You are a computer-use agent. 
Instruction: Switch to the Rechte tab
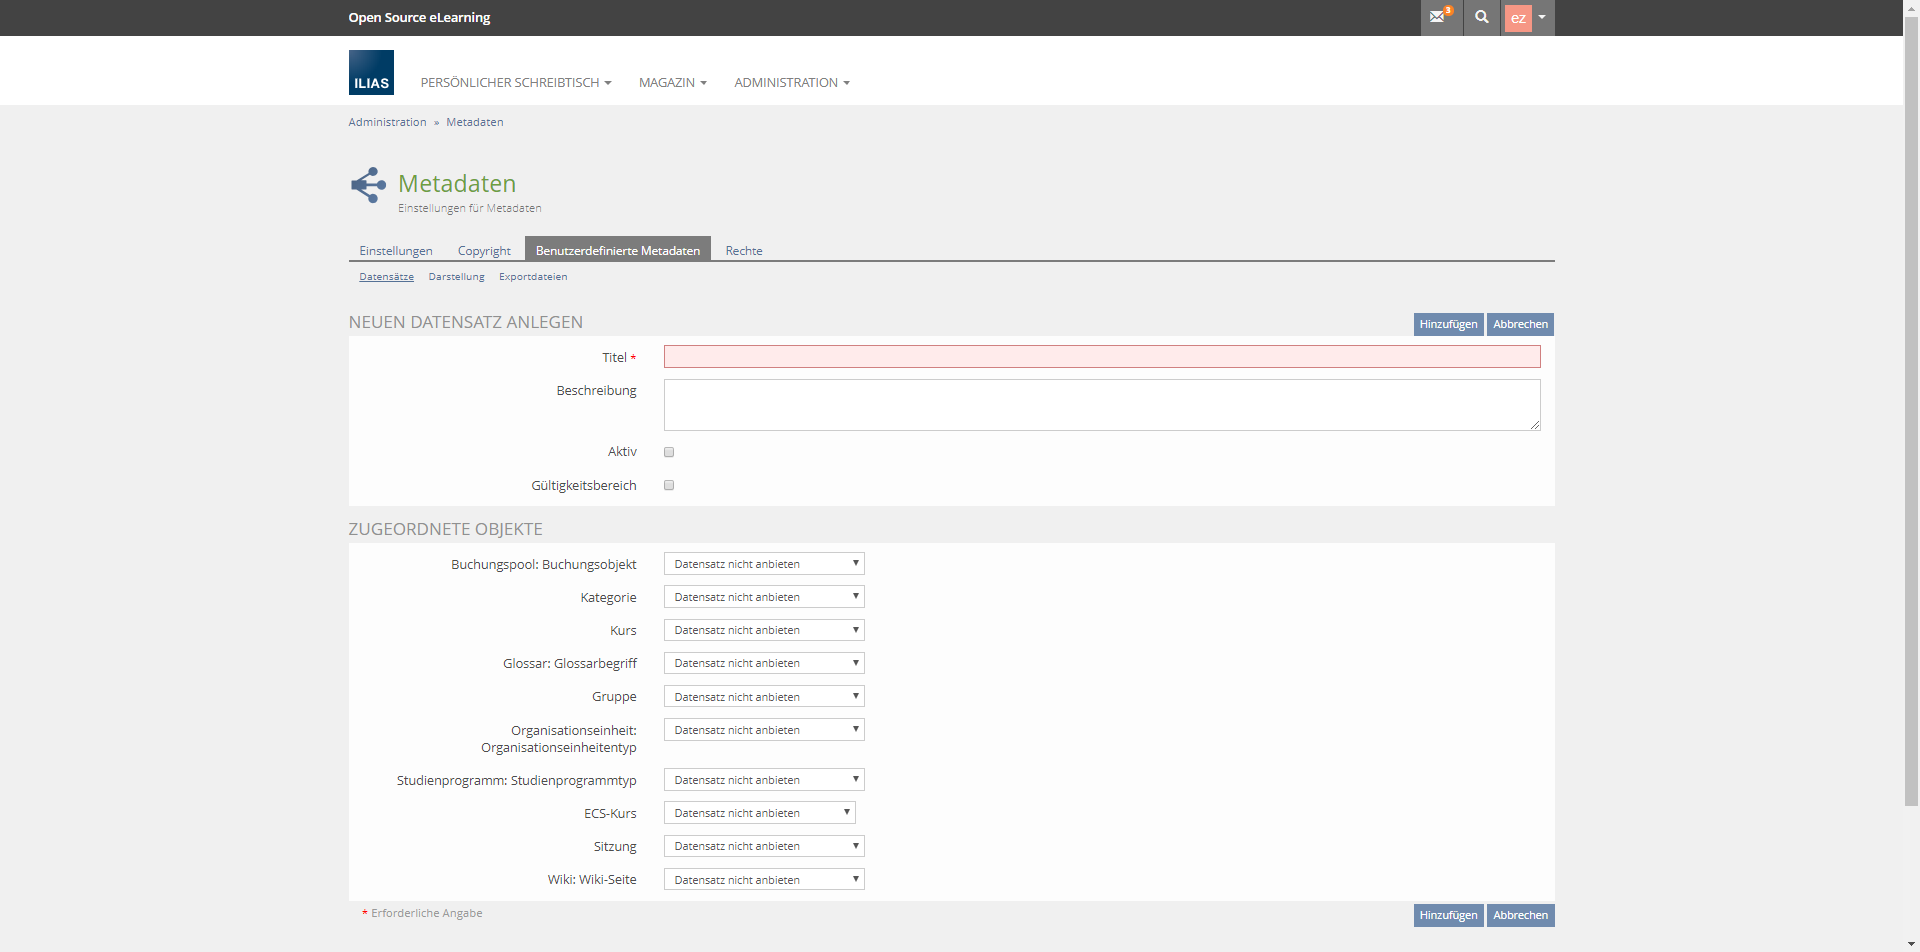click(x=743, y=251)
